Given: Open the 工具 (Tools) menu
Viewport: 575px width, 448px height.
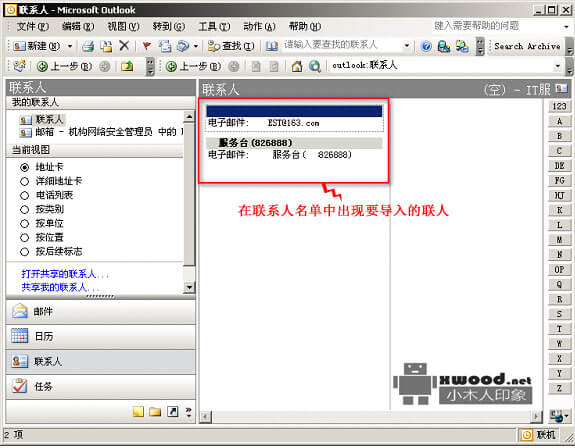Looking at the screenshot, I should pyautogui.click(x=214, y=26).
